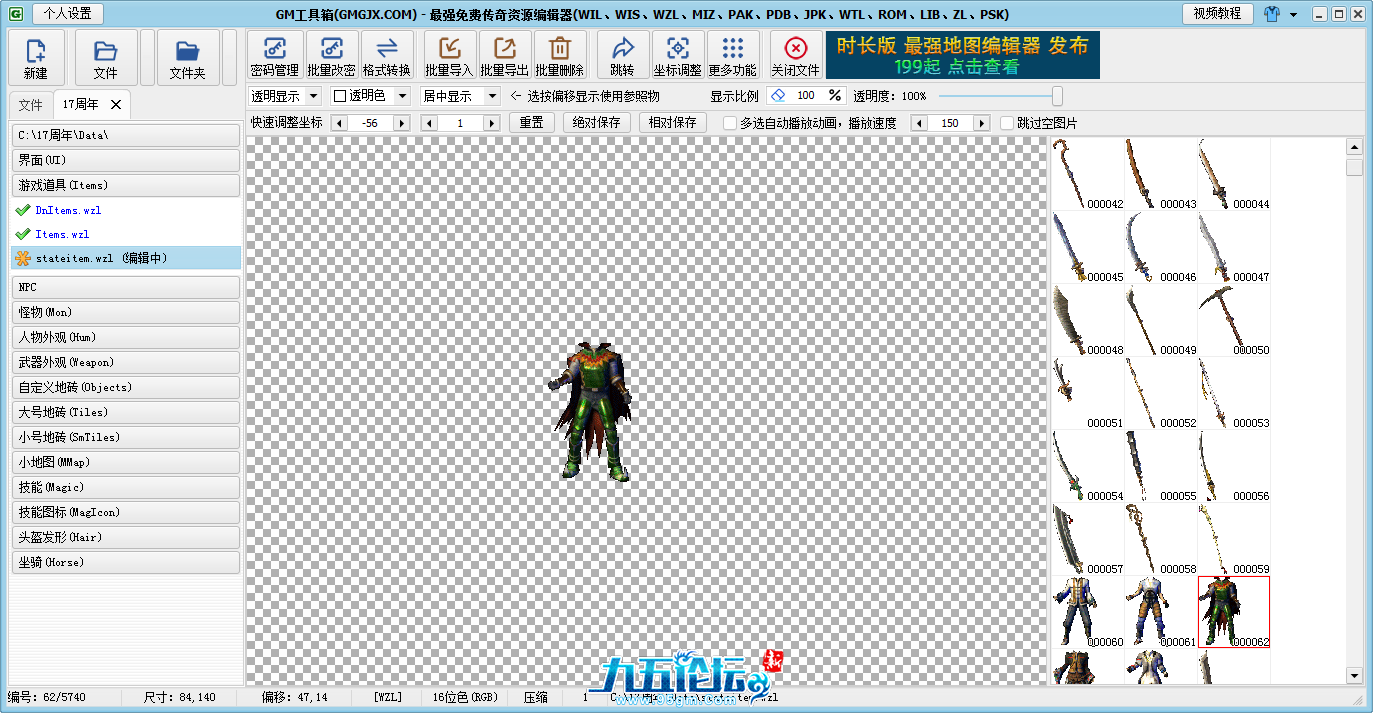Click the 重置 reset button

[x=532, y=123]
